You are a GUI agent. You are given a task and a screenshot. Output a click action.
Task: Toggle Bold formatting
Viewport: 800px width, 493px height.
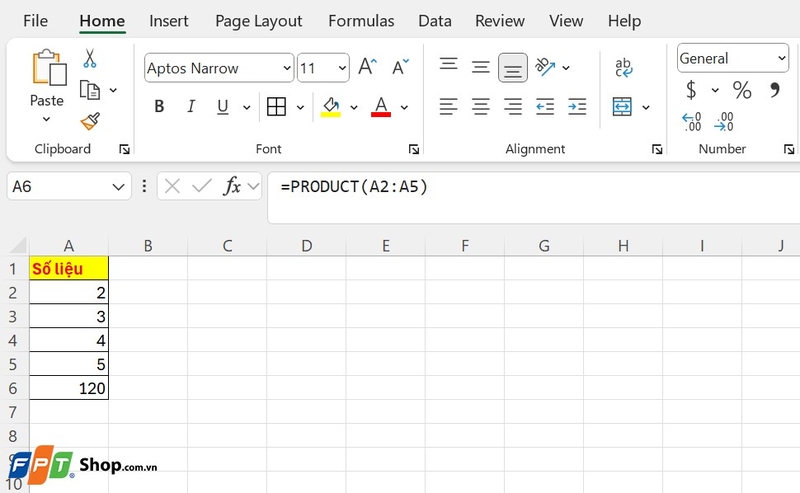tap(159, 106)
